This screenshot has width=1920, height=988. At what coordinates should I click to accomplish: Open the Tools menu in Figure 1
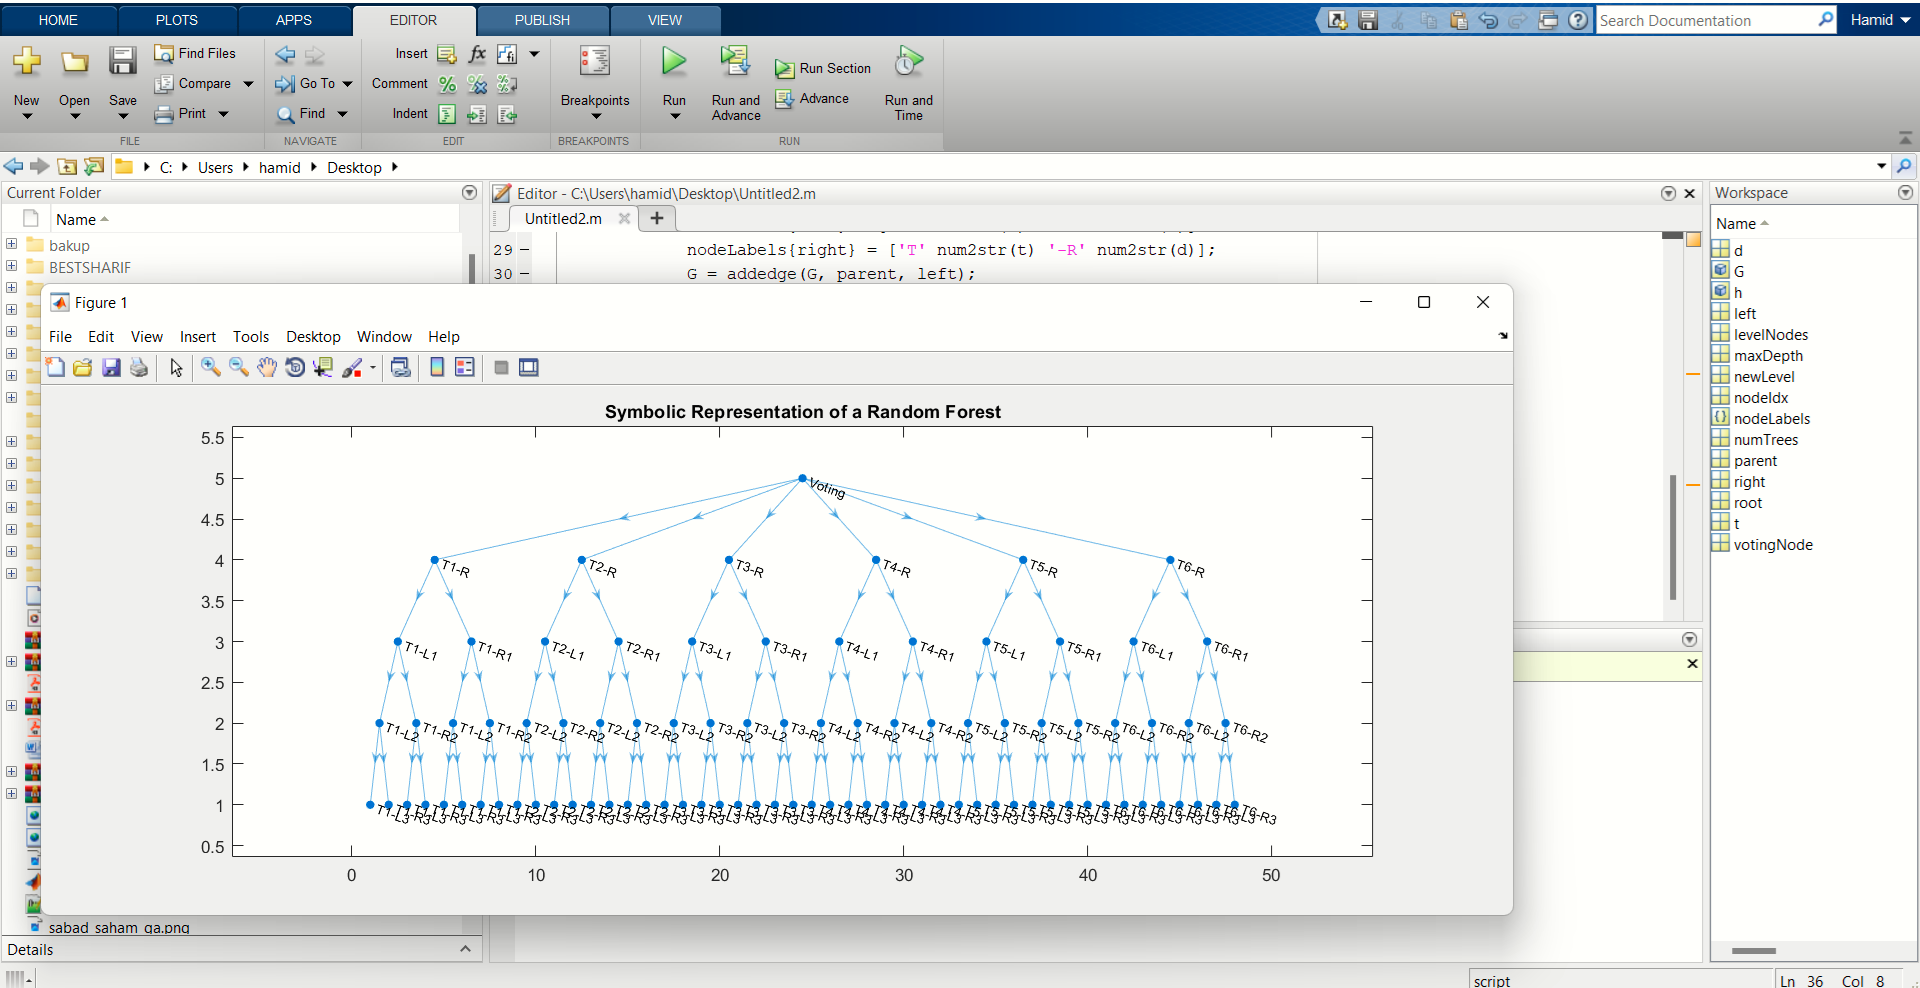pos(251,337)
